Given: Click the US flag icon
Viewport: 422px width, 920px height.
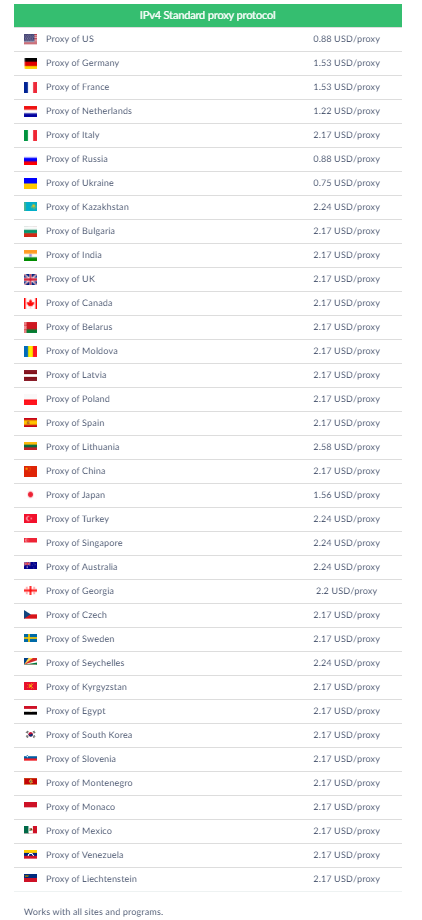Looking at the screenshot, I should pos(31,39).
